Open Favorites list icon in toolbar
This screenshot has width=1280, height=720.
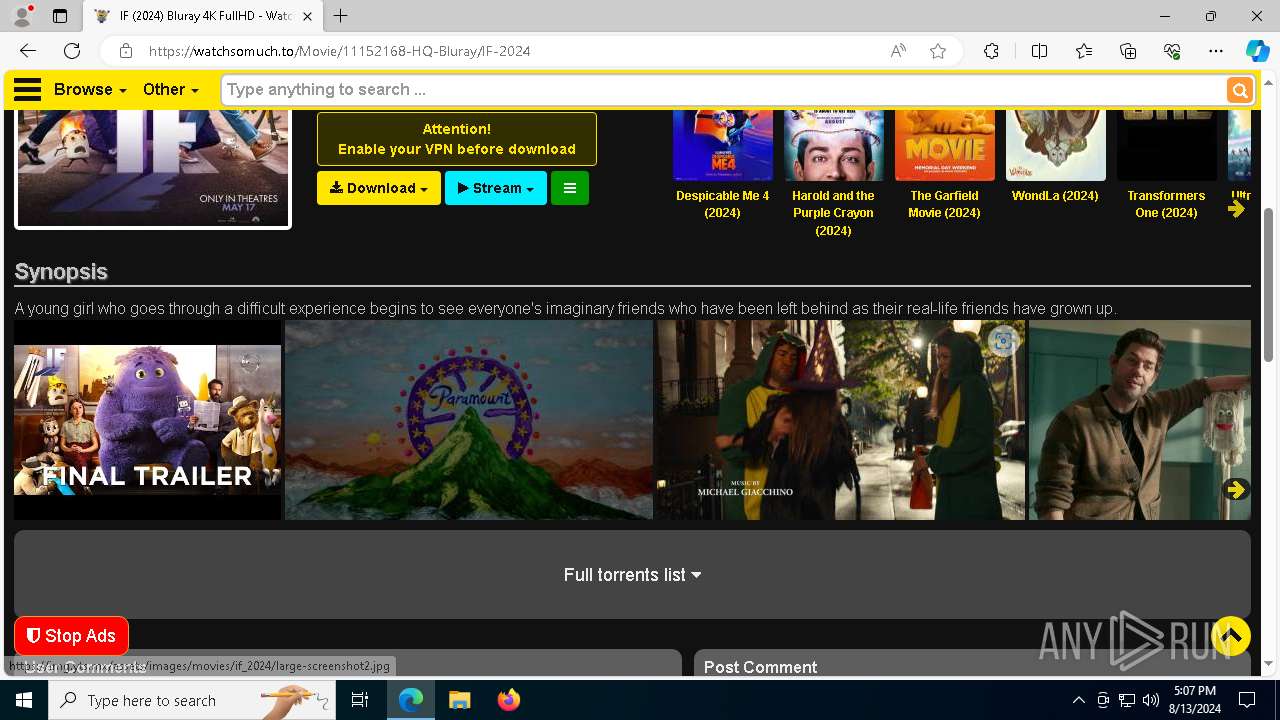click(x=1084, y=51)
